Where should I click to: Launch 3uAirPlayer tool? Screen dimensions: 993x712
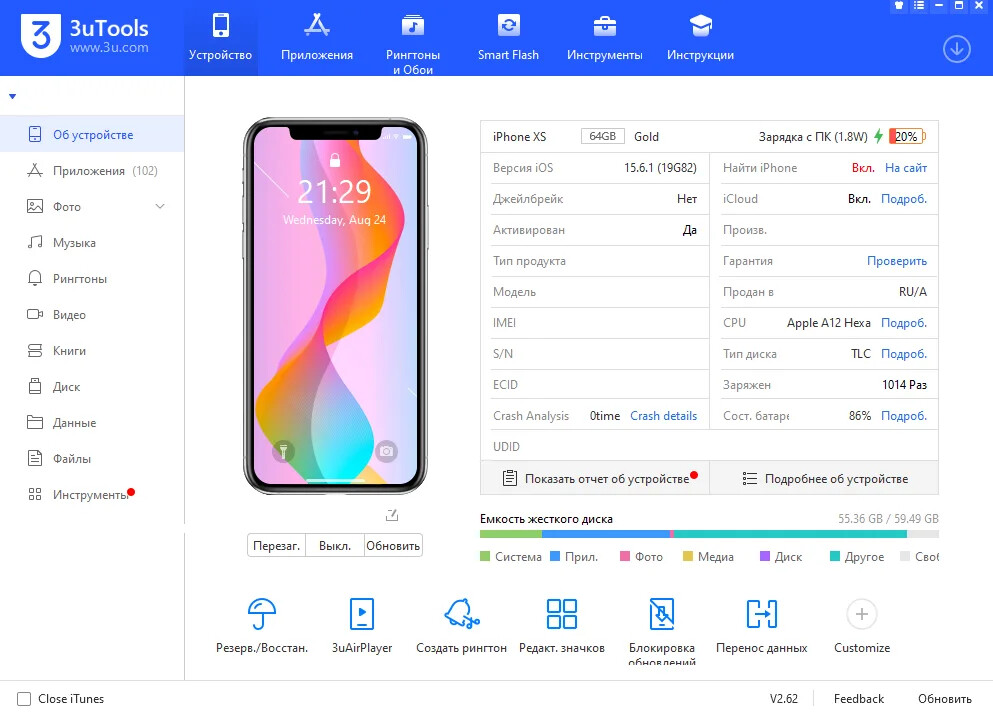[361, 614]
